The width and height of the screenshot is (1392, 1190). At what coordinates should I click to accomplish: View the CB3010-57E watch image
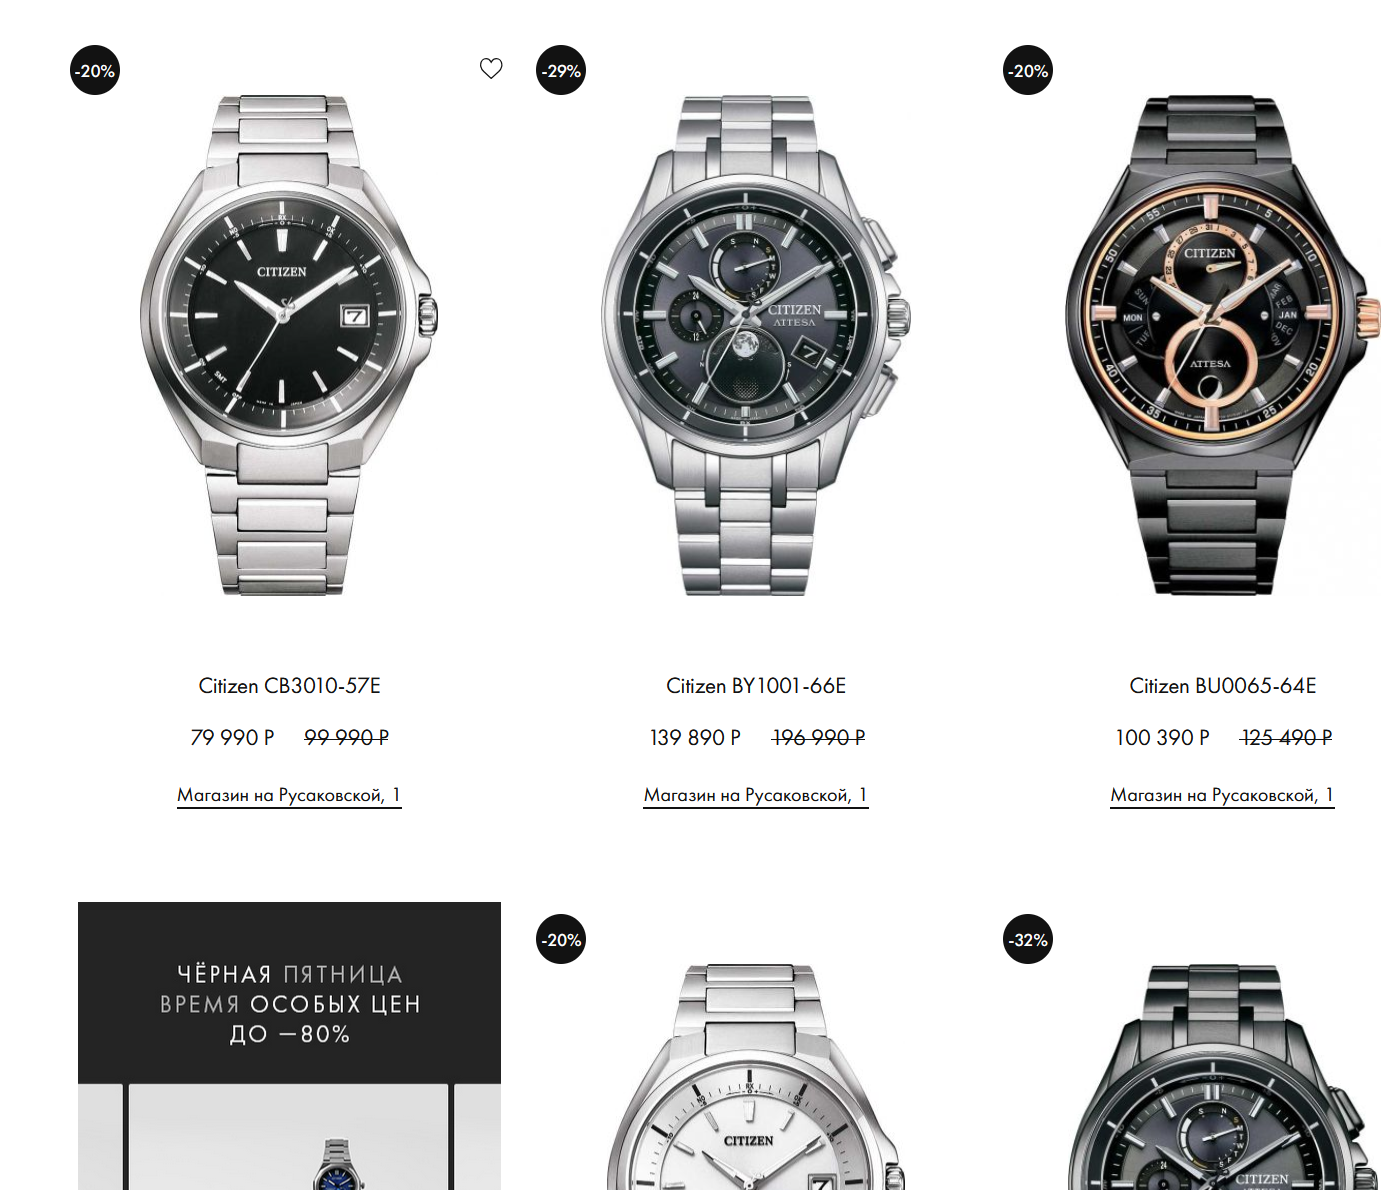click(x=289, y=345)
